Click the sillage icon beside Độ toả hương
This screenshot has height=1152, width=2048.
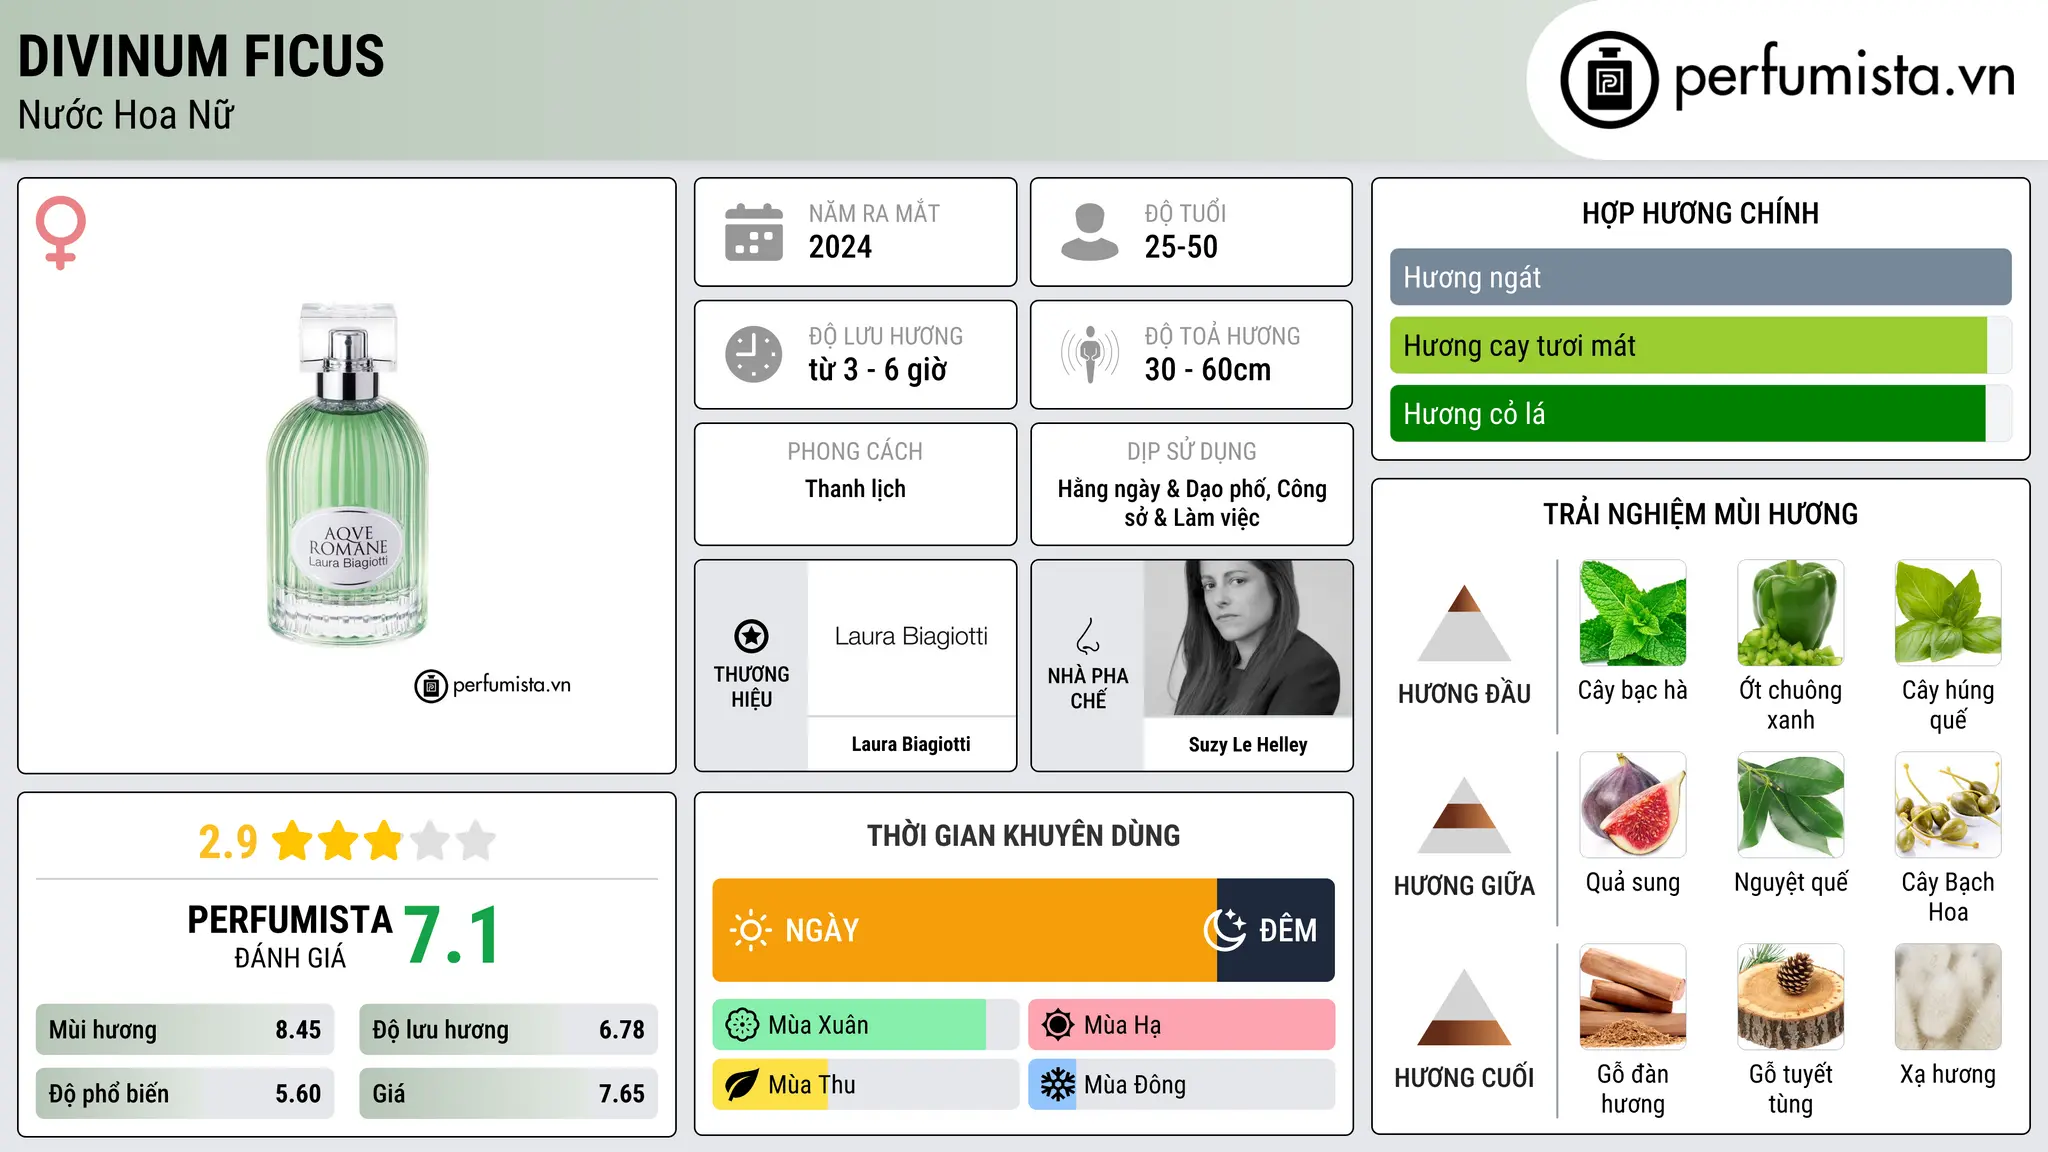[1090, 354]
